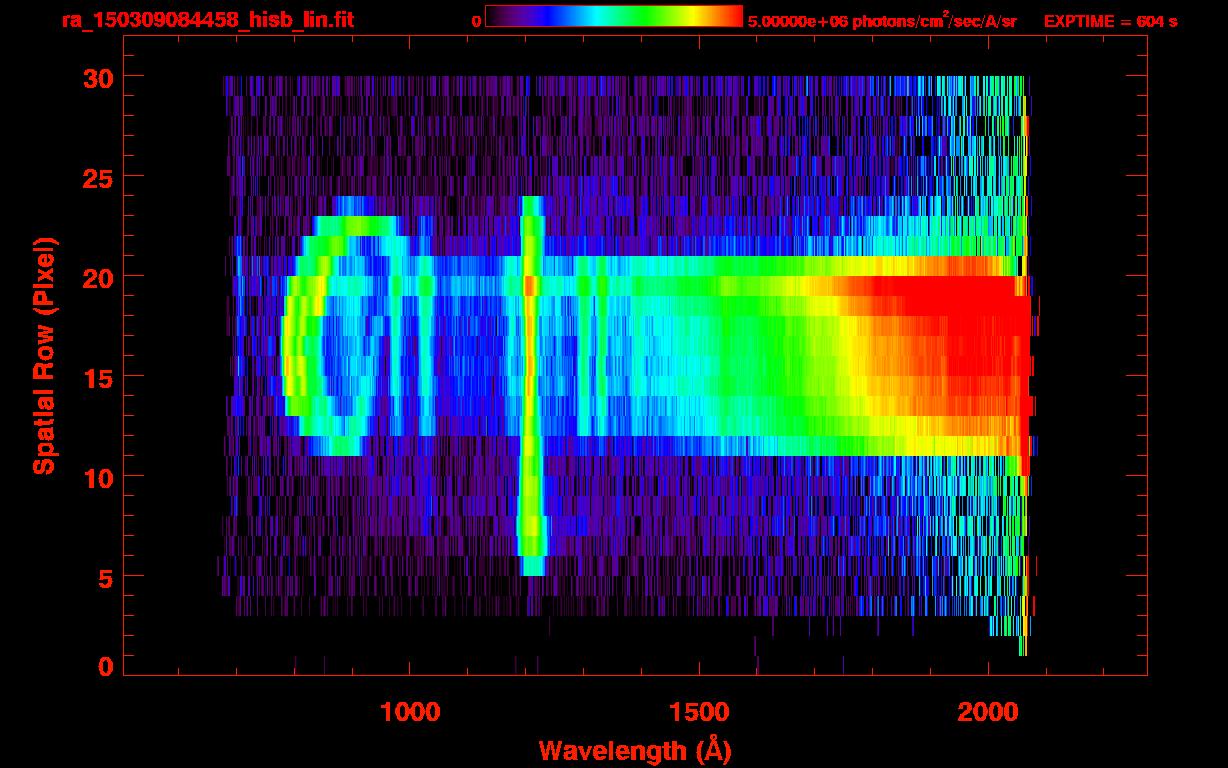Click the "EXPTIME = 604 s" text
The height and width of the screenshot is (768, 1228).
pos(1110,21)
